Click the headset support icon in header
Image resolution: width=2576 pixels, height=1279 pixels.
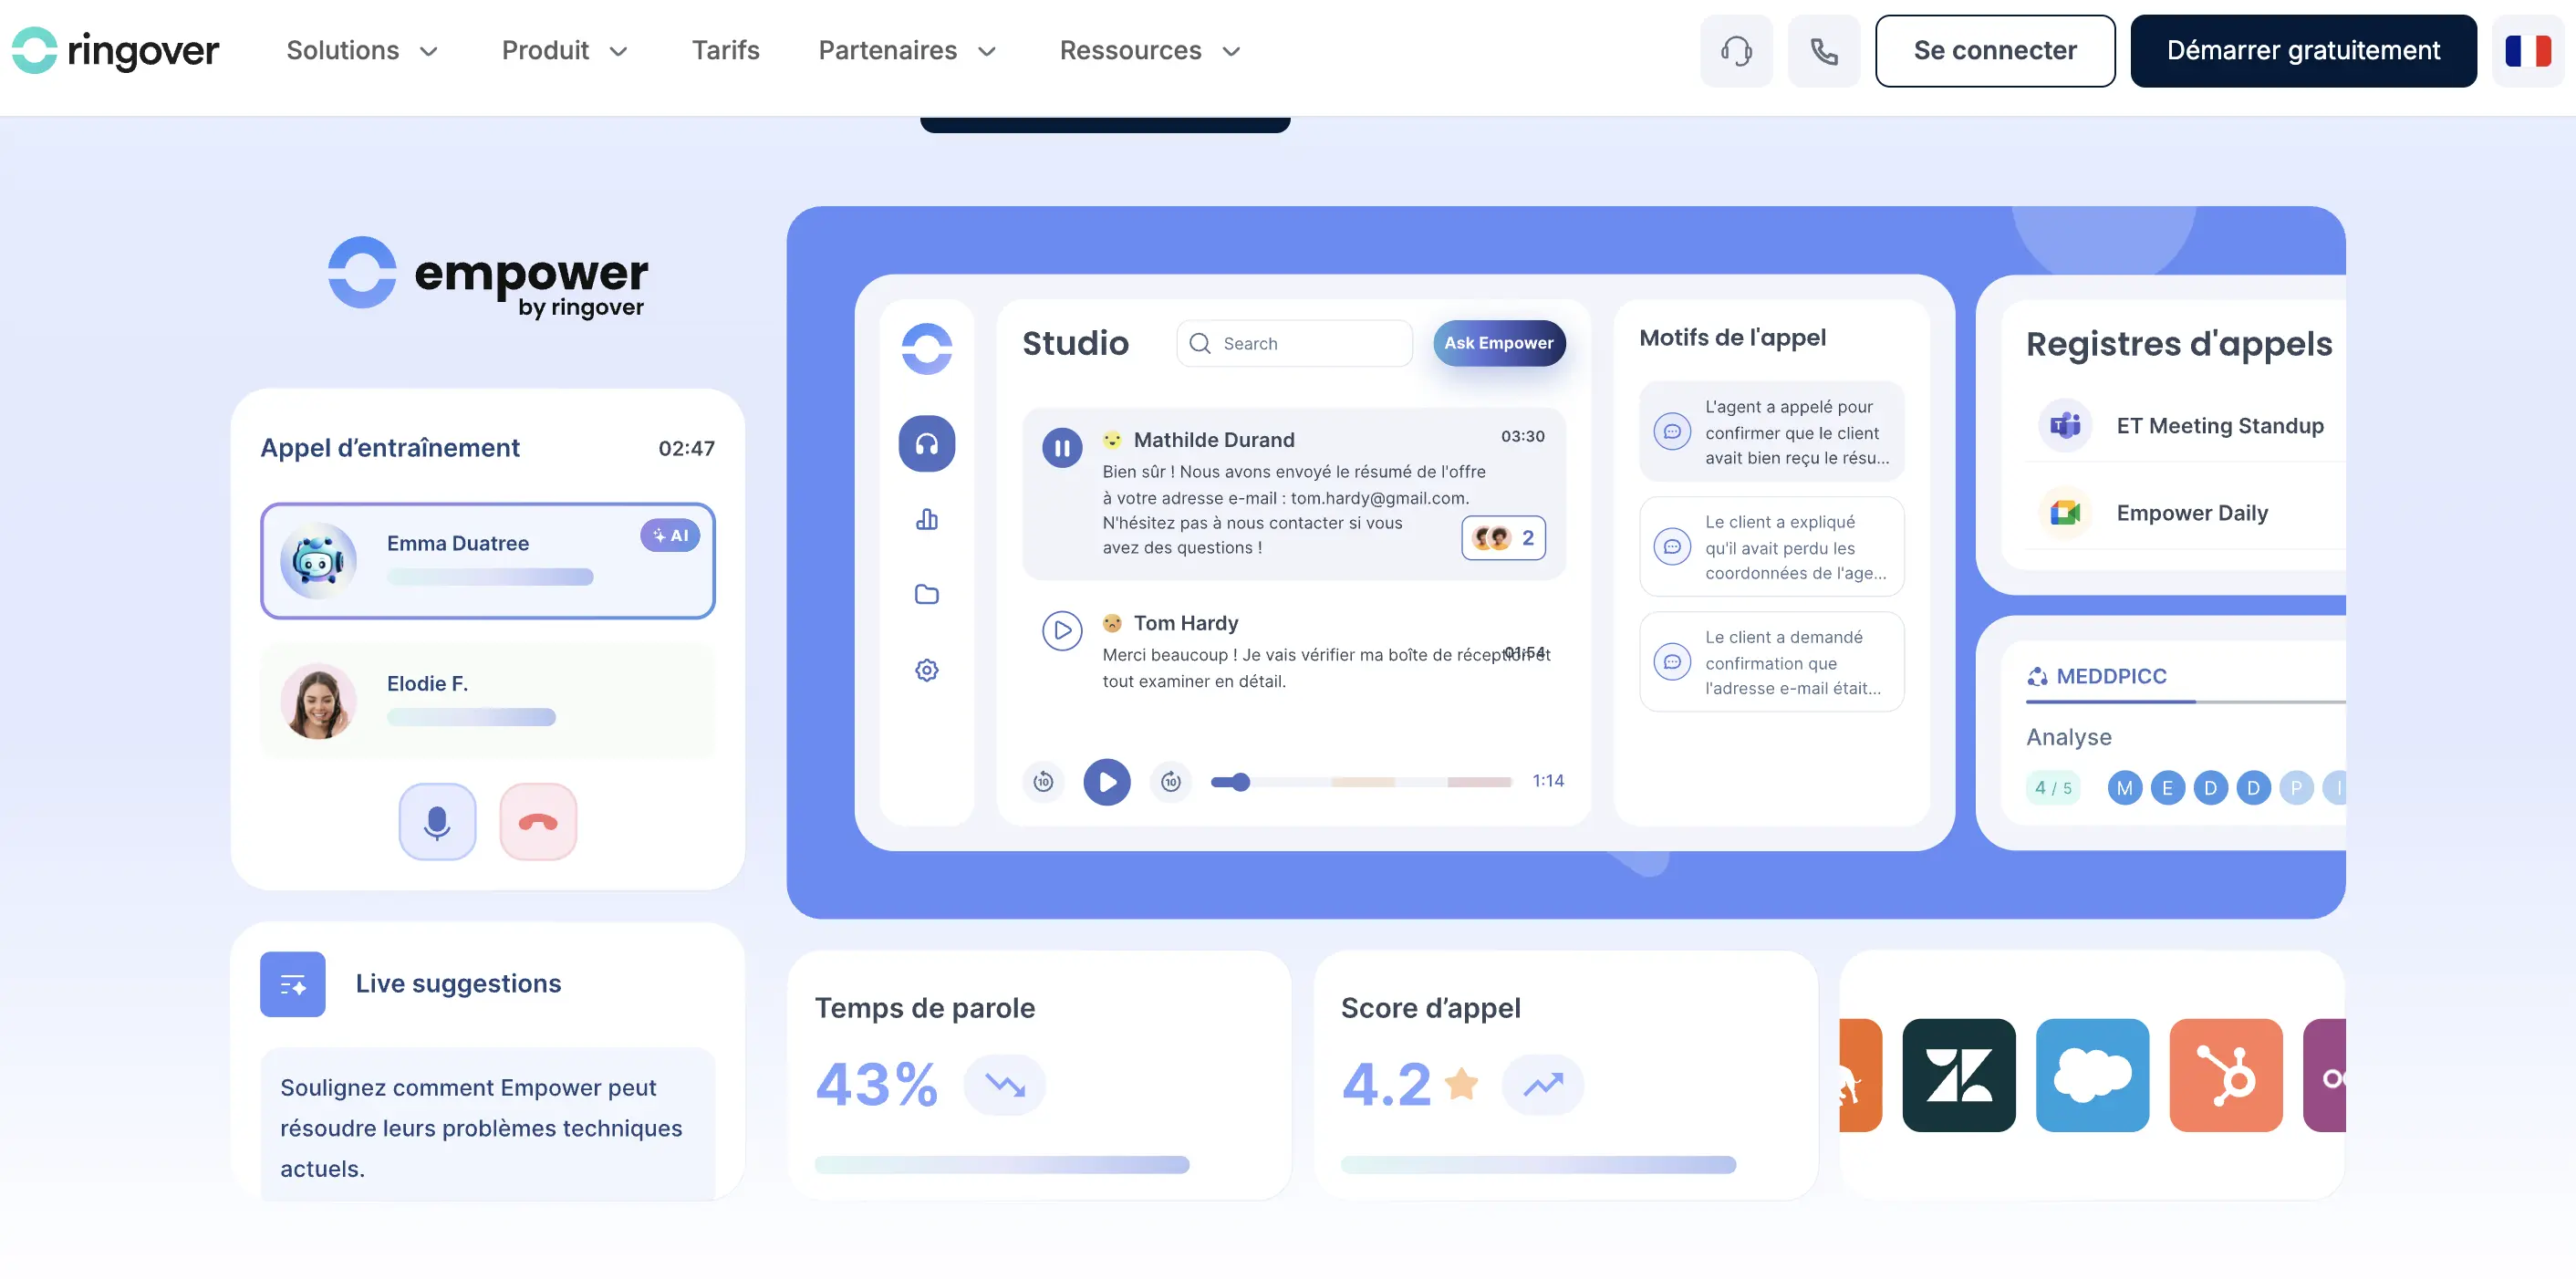click(x=1736, y=51)
